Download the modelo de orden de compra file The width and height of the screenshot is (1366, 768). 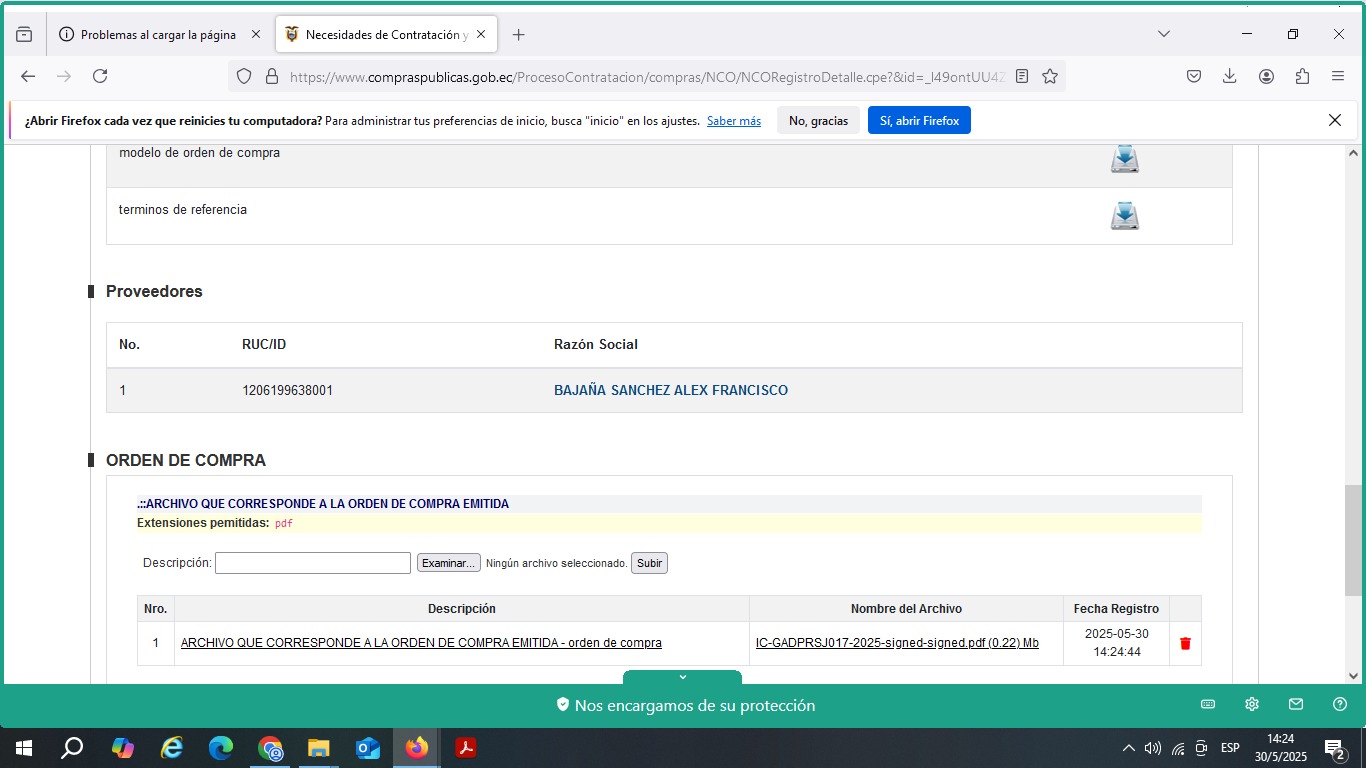point(1124,159)
